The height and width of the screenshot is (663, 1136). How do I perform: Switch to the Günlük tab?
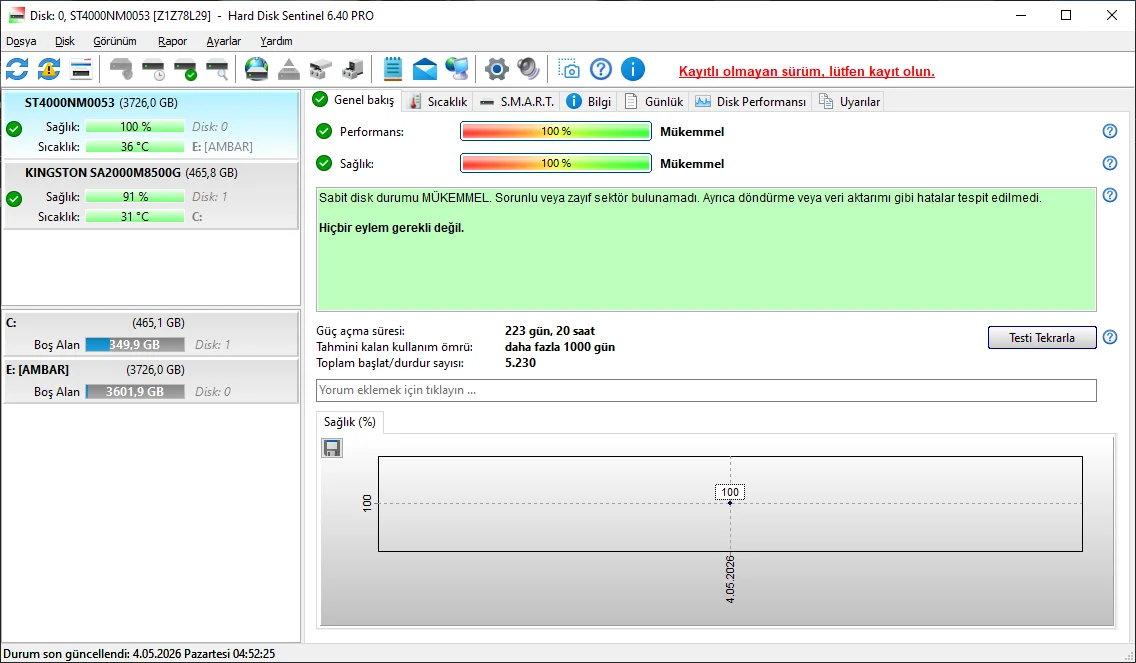(654, 101)
